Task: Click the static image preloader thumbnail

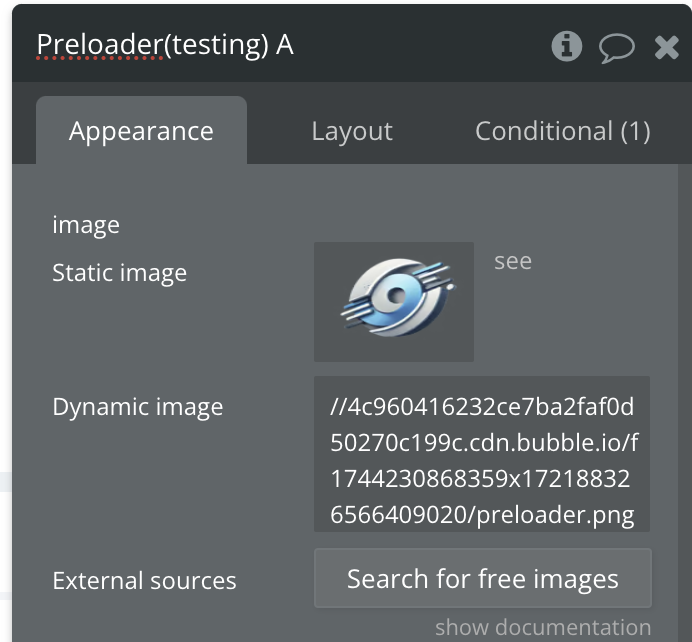Action: pyautogui.click(x=394, y=301)
